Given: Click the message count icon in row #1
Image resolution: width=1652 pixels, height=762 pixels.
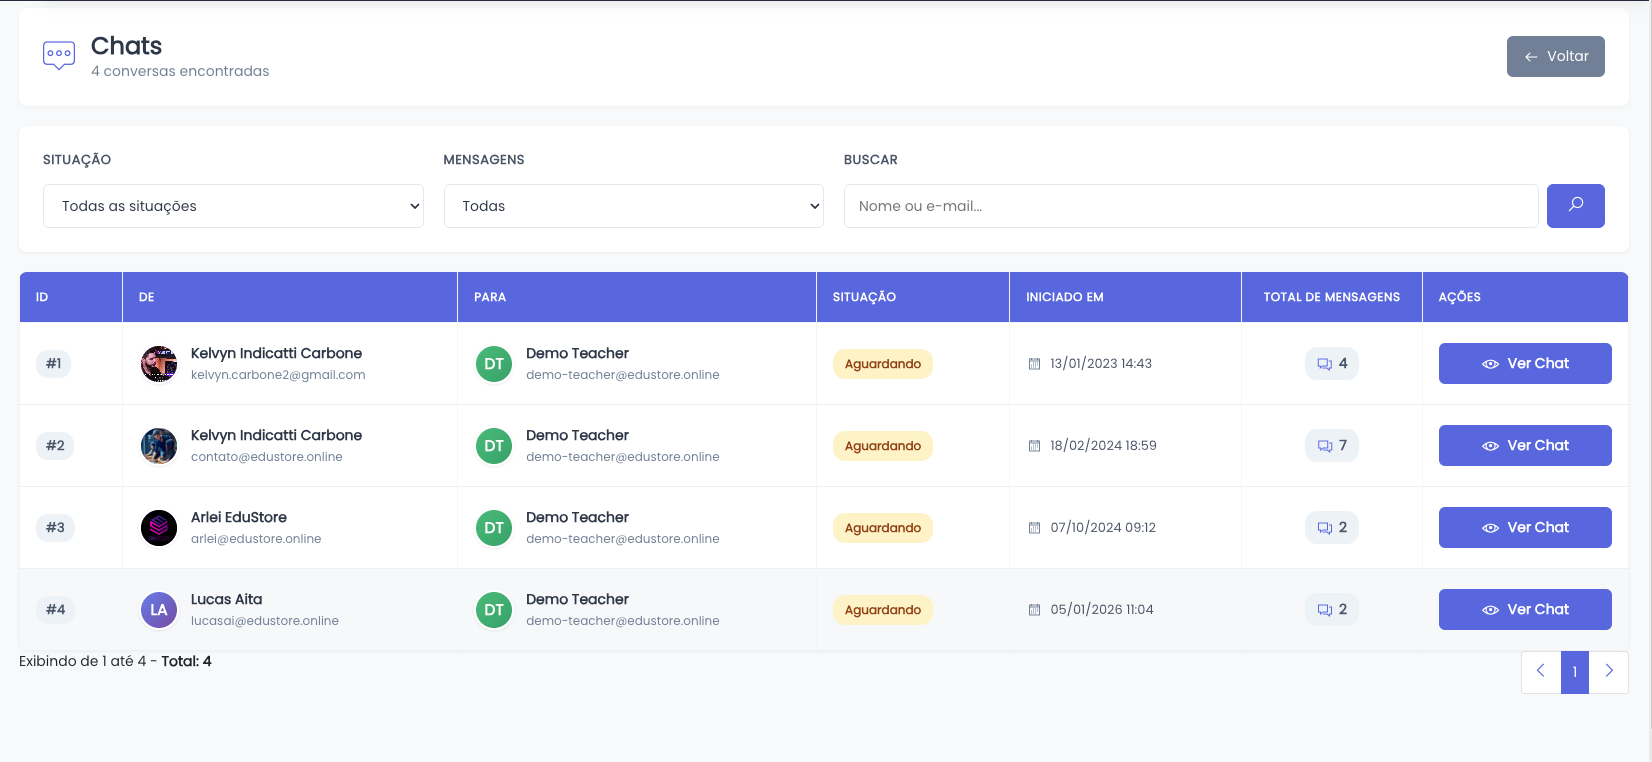Looking at the screenshot, I should click(1324, 364).
